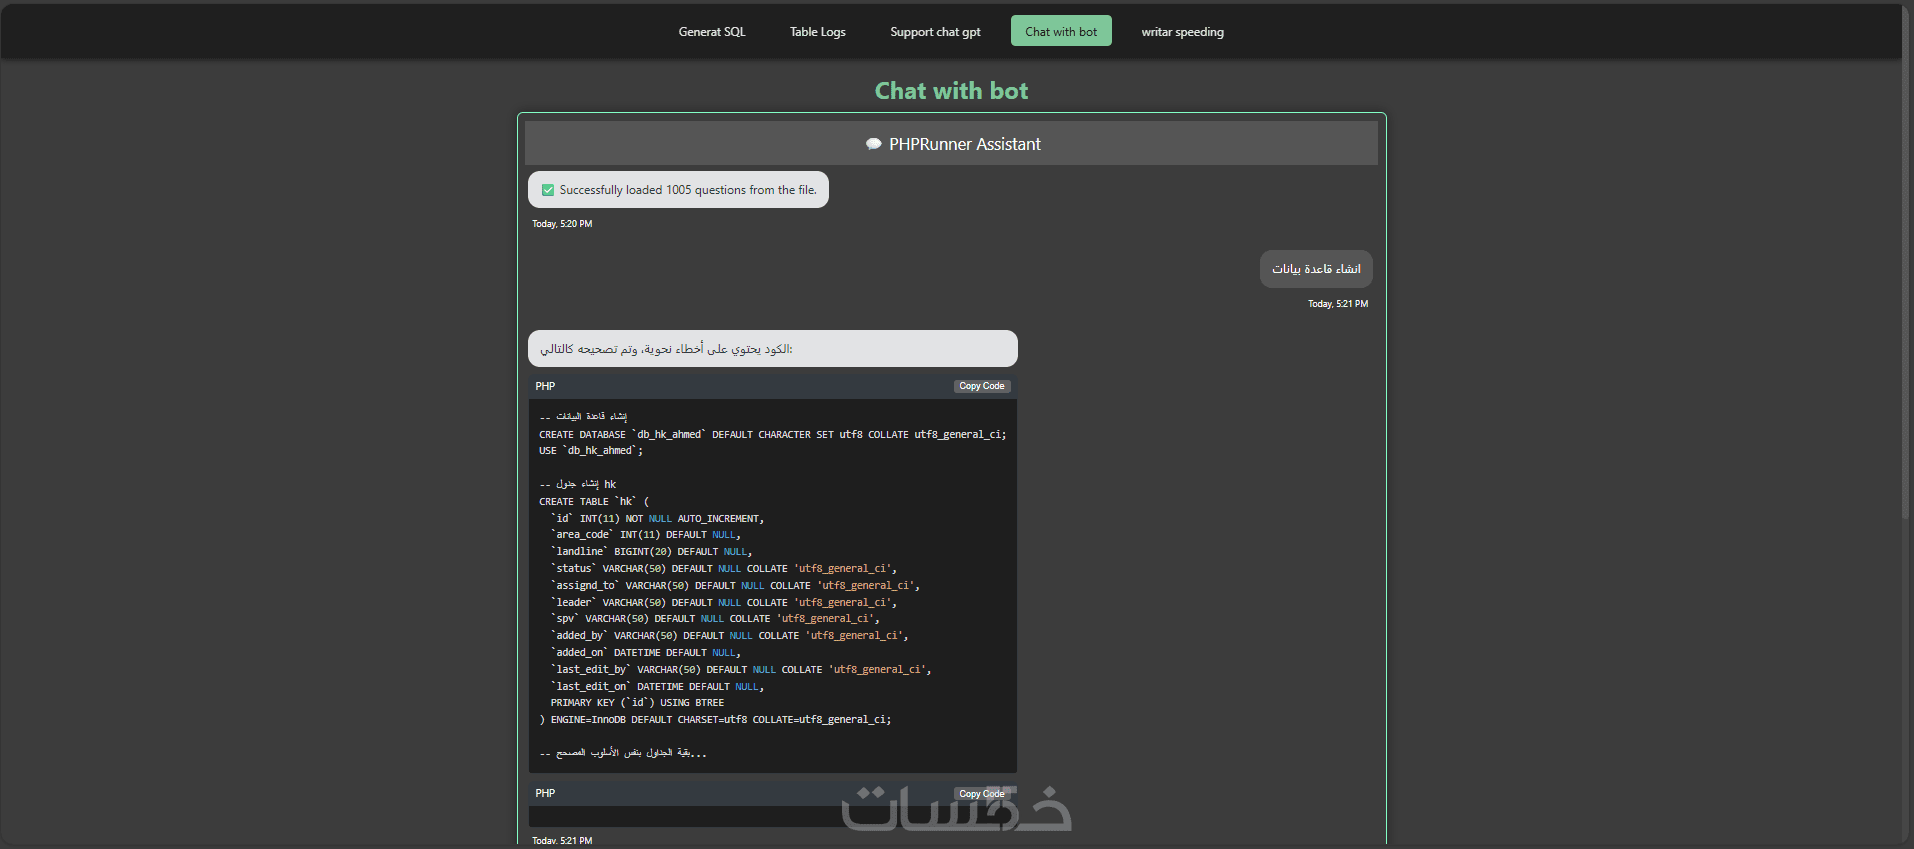This screenshot has width=1914, height=849.
Task: Copy code from the CREATE DATABASE code block
Action: coord(982,386)
